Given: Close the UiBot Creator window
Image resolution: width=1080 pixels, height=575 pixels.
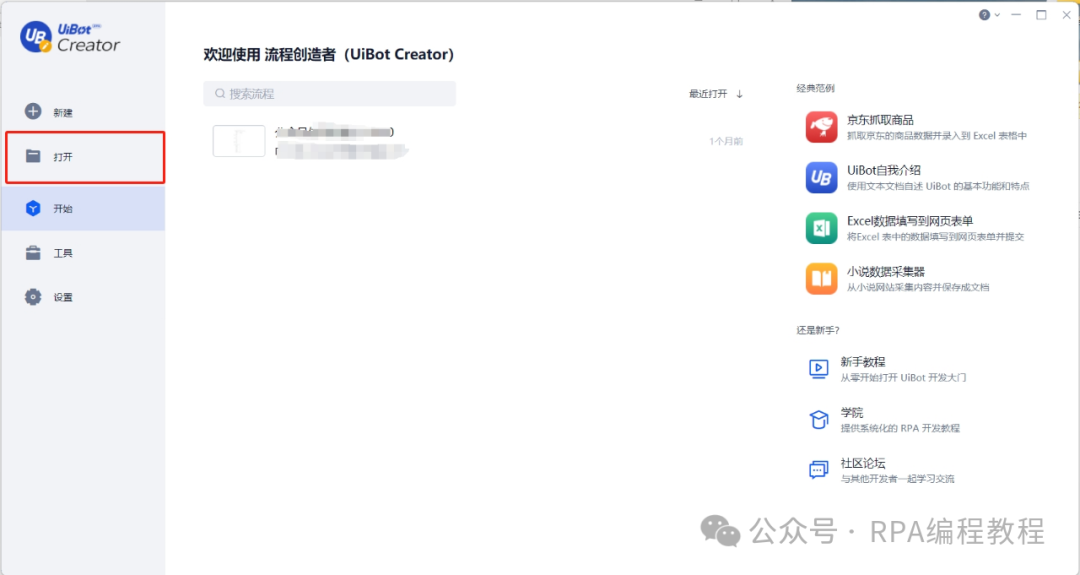Looking at the screenshot, I should [x=1066, y=14].
